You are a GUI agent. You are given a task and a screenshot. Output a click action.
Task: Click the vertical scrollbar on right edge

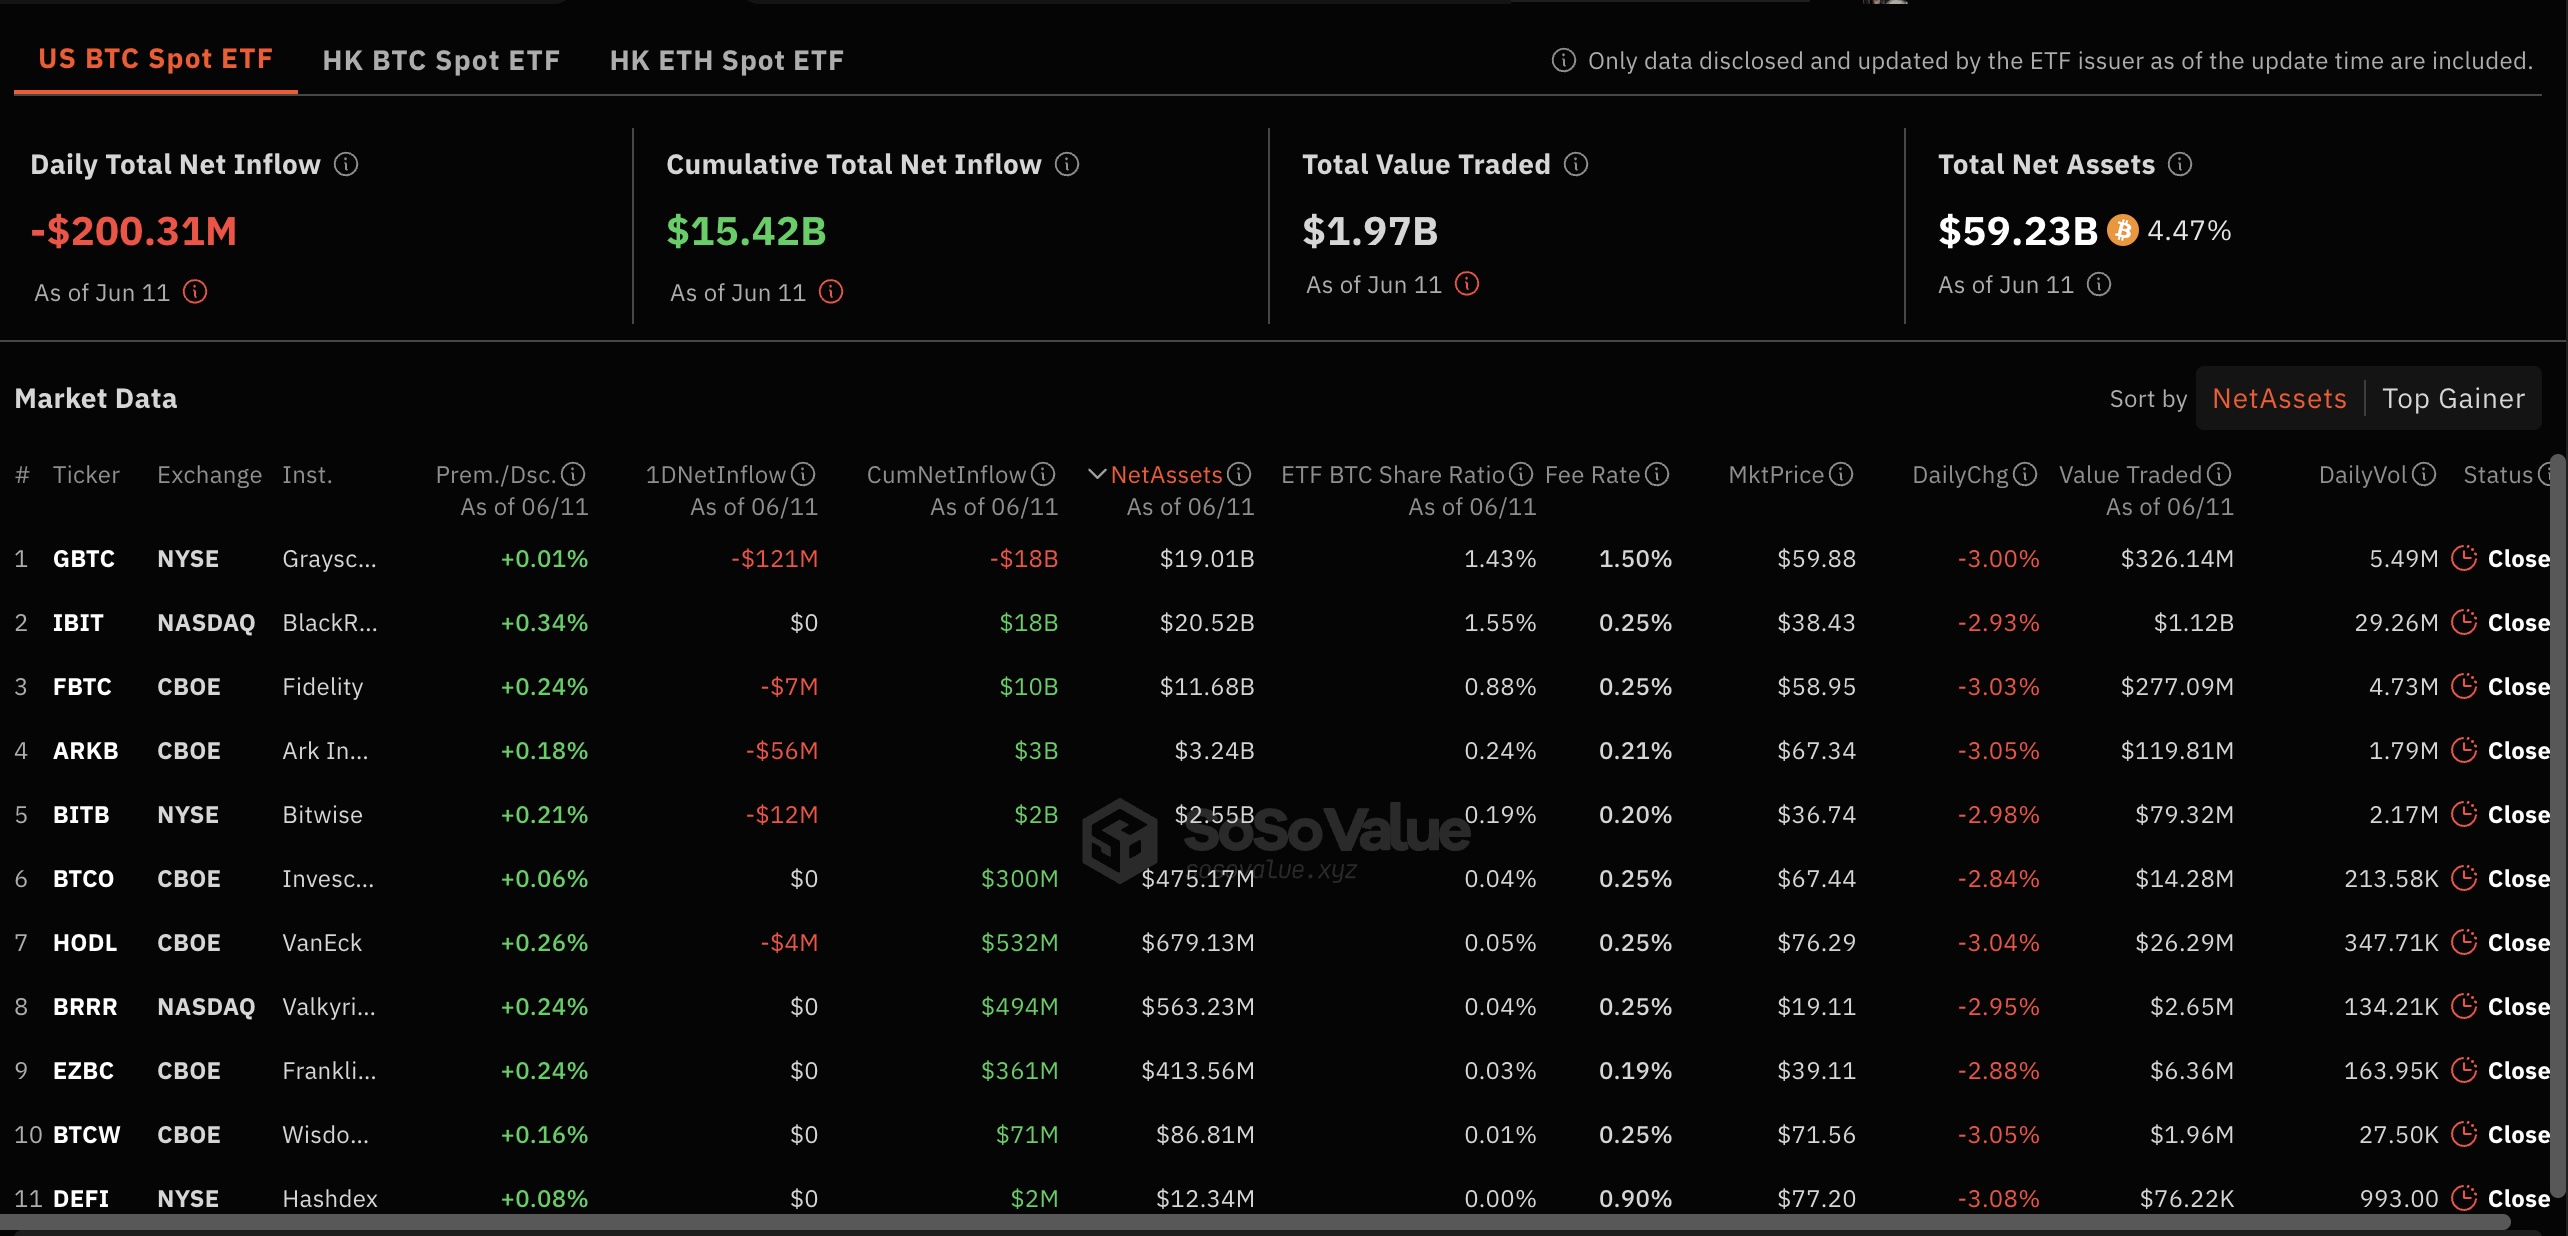(2559, 825)
